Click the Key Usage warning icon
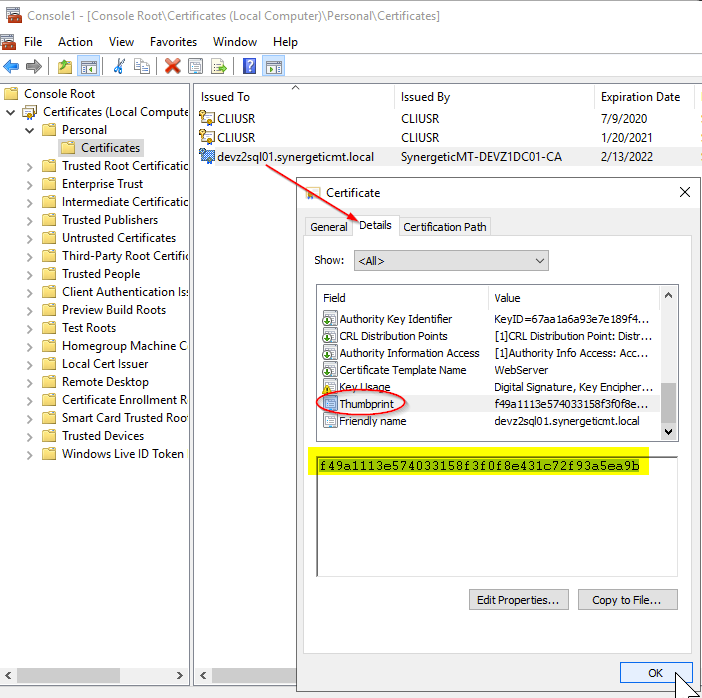The width and height of the screenshot is (702, 698). (330, 387)
